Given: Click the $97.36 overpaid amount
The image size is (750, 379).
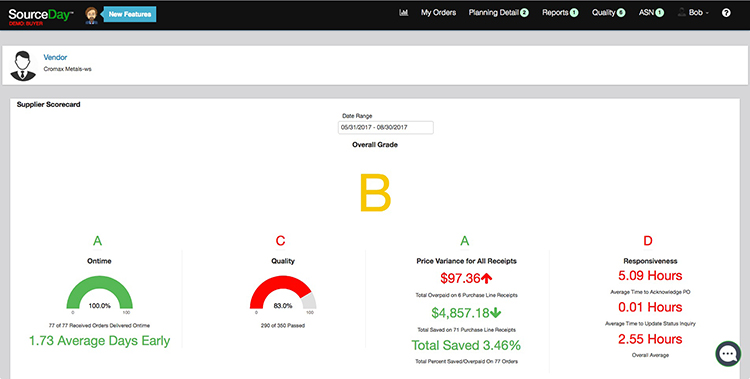Looking at the screenshot, I should pos(460,278).
